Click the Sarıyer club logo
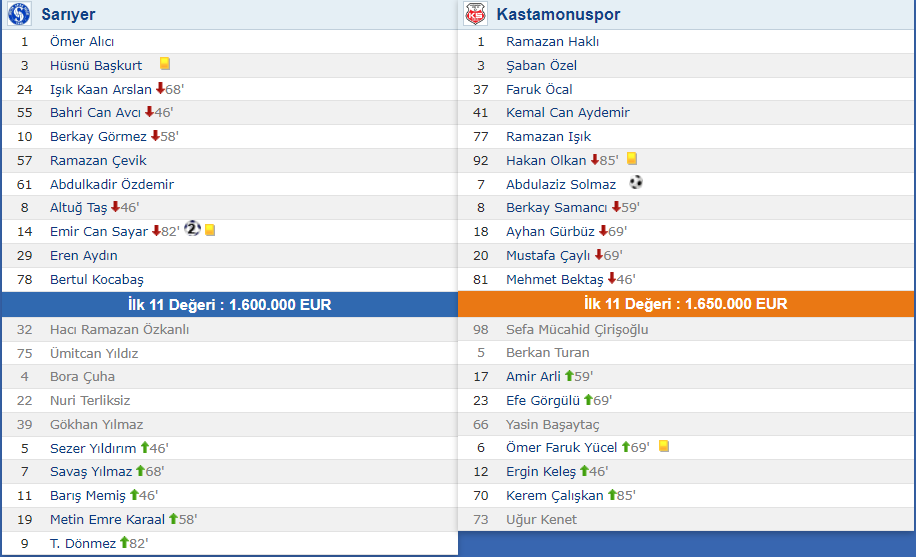This screenshot has width=916, height=557. 19,15
